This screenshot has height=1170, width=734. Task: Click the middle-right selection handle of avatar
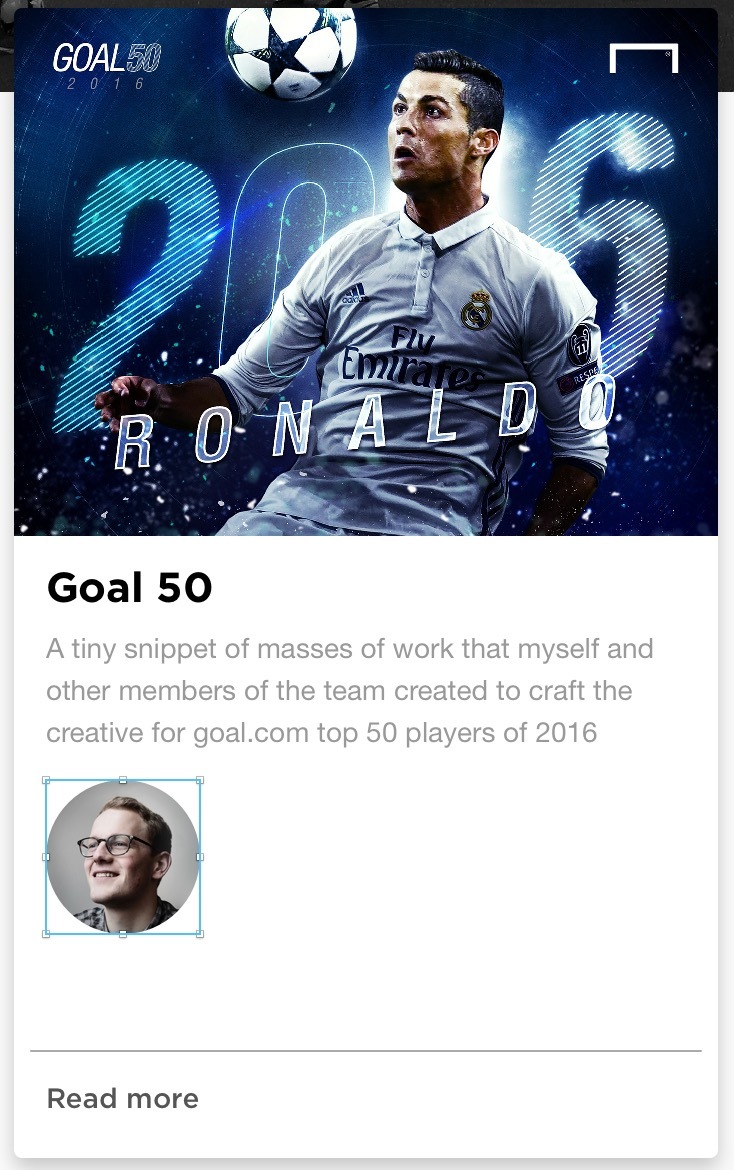(200, 857)
